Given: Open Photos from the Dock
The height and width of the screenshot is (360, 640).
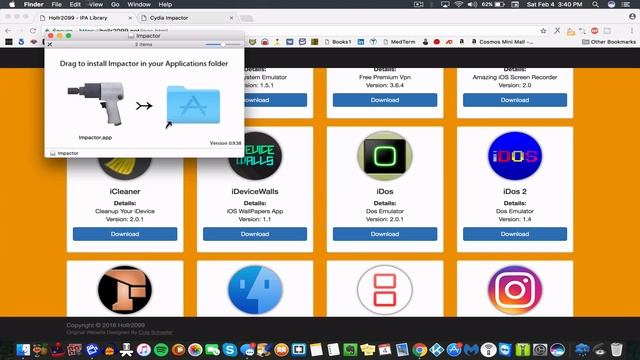Looking at the screenshot, I should (x=195, y=350).
